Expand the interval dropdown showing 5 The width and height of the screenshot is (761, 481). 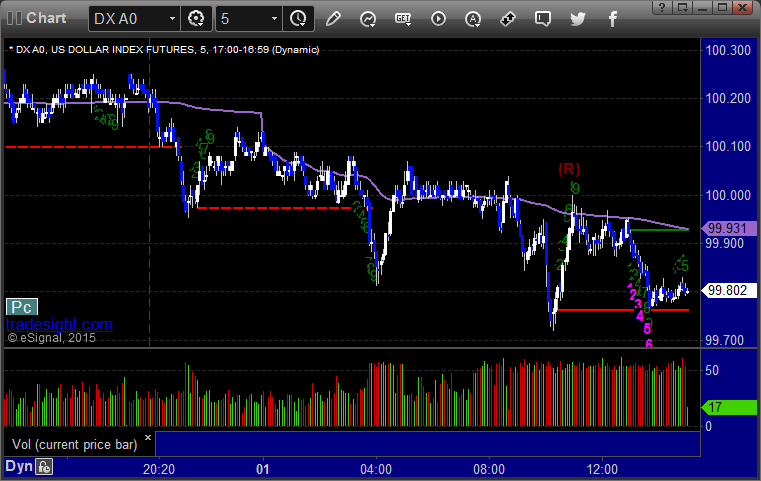[x=249, y=19]
